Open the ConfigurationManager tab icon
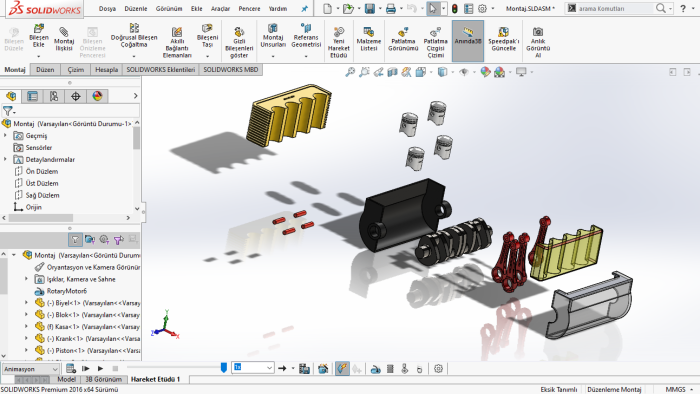Image resolution: width=700 pixels, height=394 pixels. [x=54, y=96]
